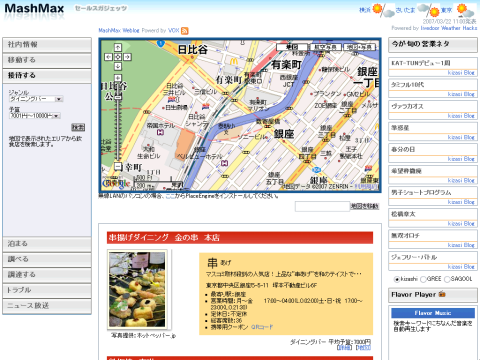The width and height of the screenshot is (480, 360).
Task: Expand the トラブル sidebar section
Action: coord(47,290)
